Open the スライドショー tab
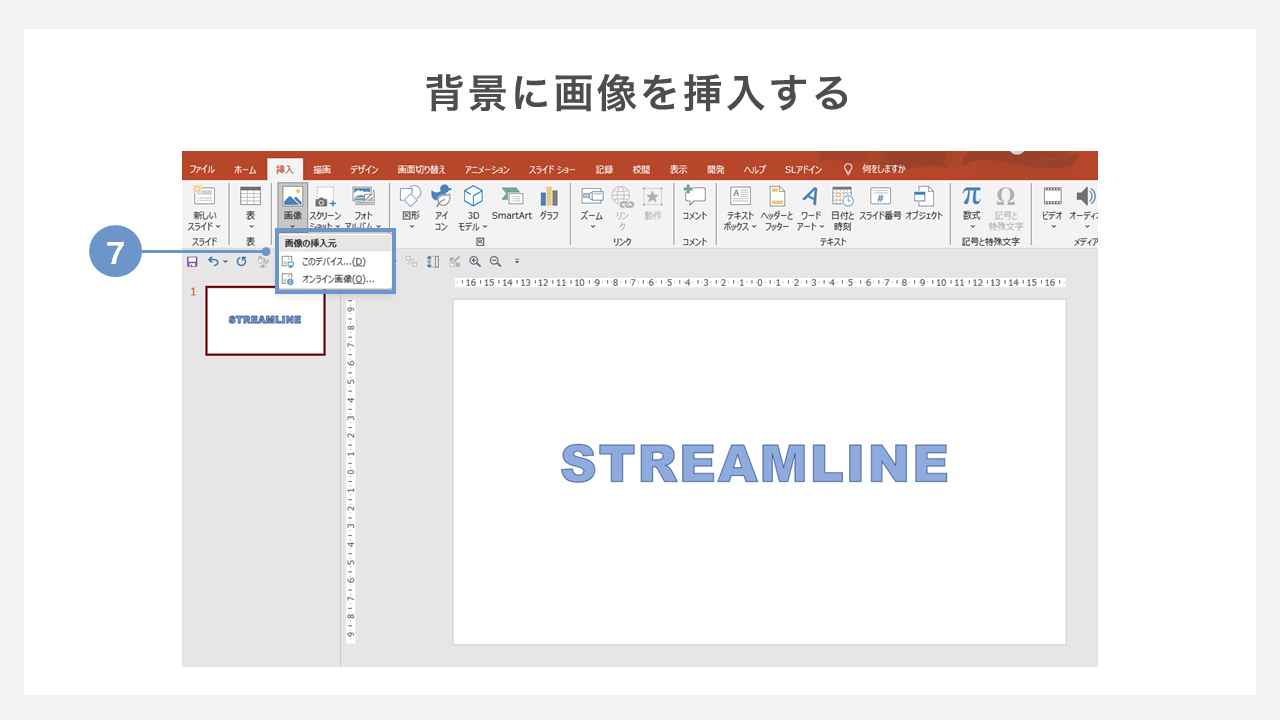The height and width of the screenshot is (720, 1280). coord(553,169)
